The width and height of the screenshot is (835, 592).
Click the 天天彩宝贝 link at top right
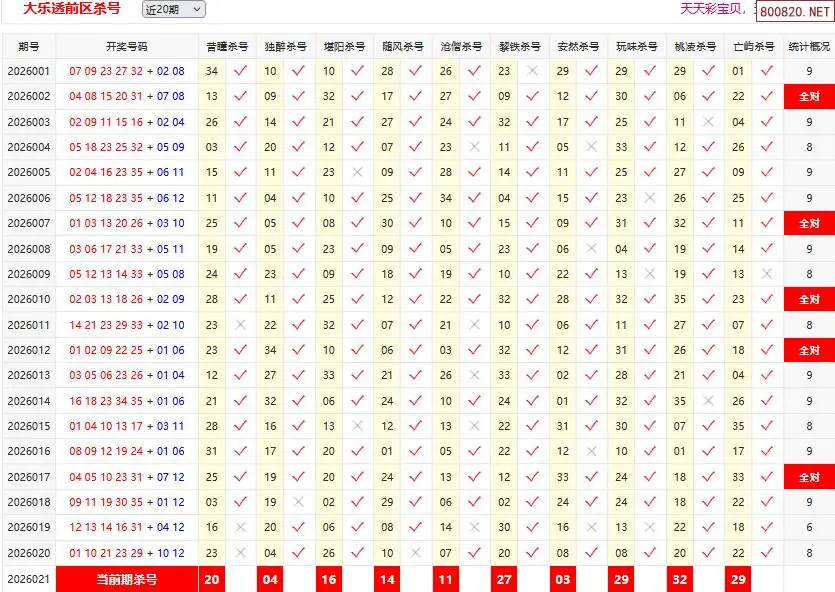coord(714,9)
